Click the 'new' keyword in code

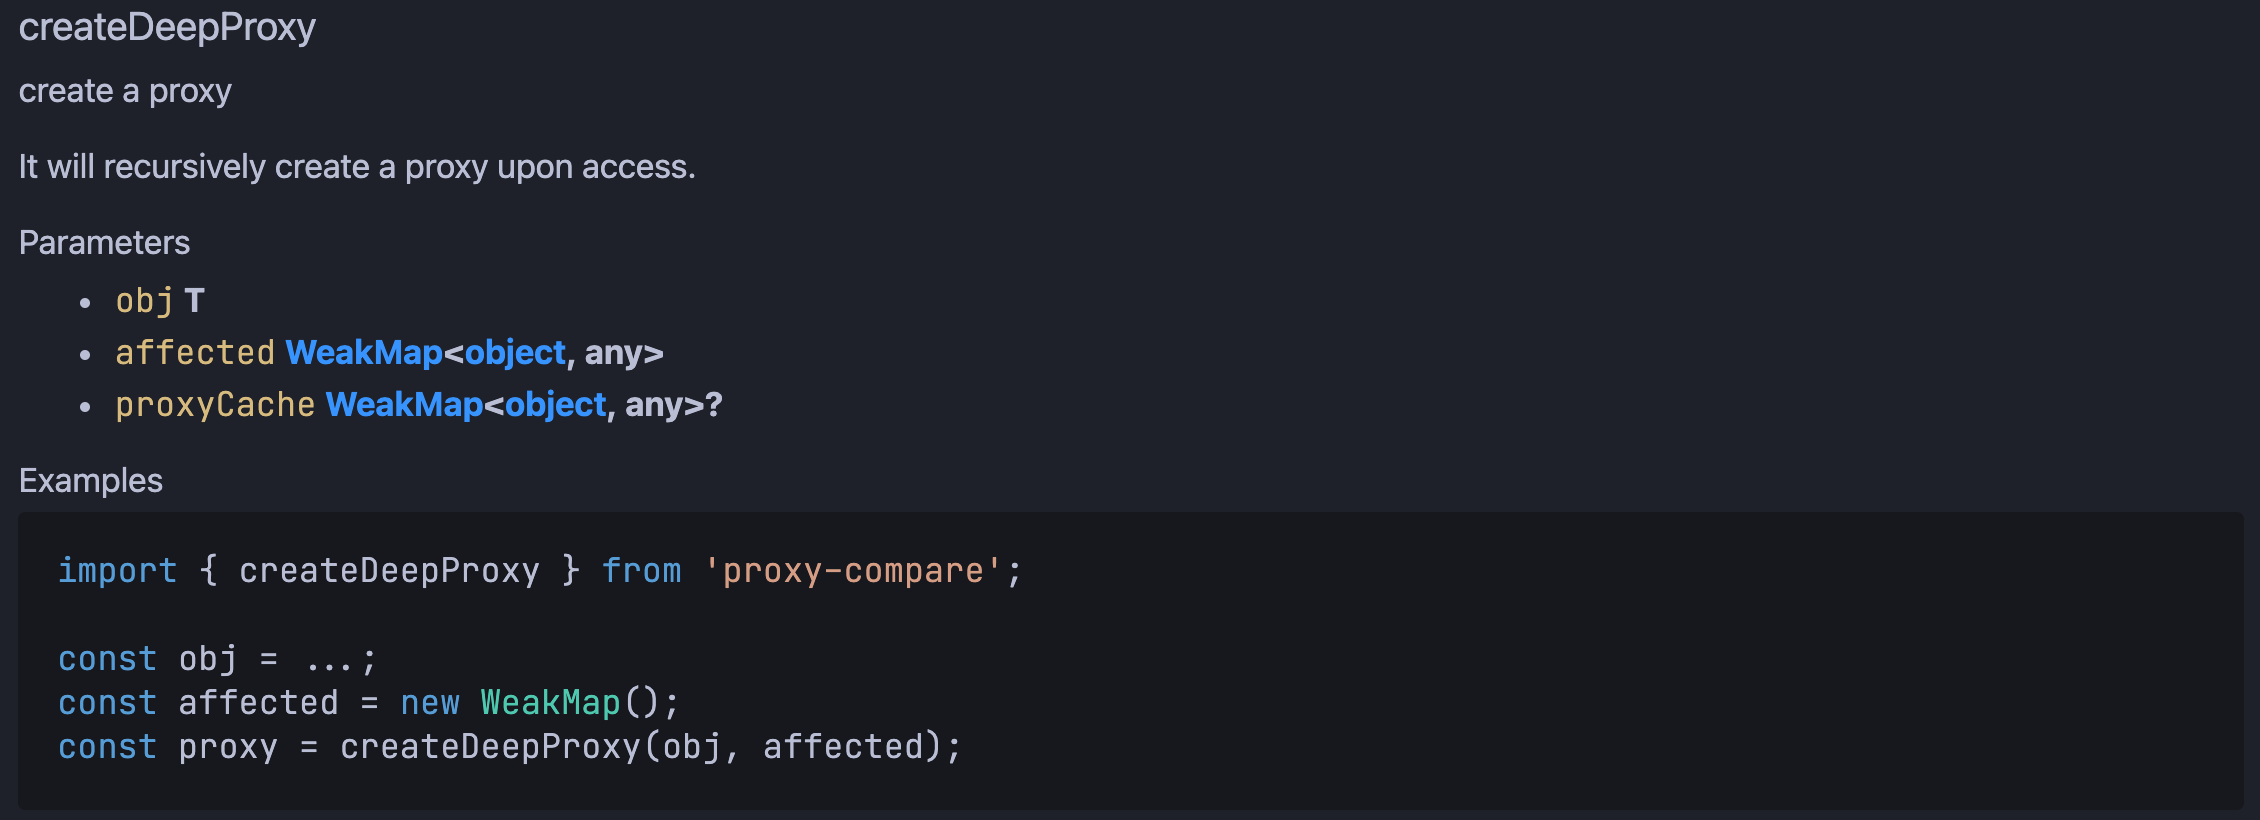[429, 703]
